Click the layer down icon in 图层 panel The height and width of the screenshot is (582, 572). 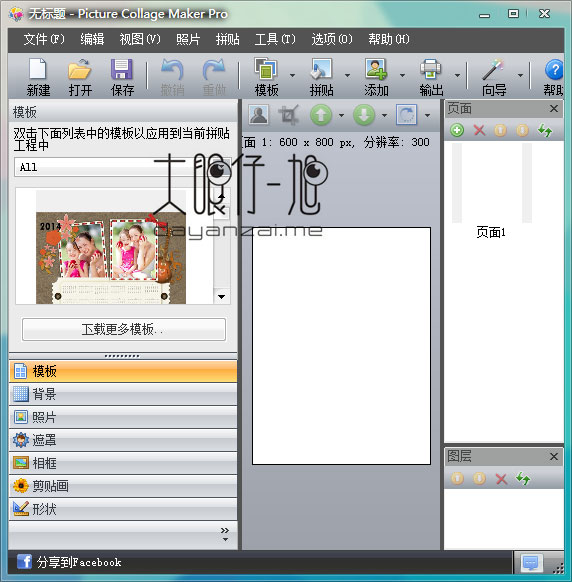pos(480,478)
